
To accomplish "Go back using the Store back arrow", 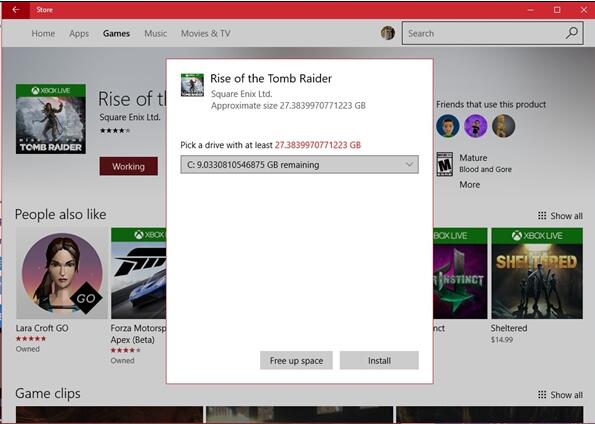I will coord(16,10).
